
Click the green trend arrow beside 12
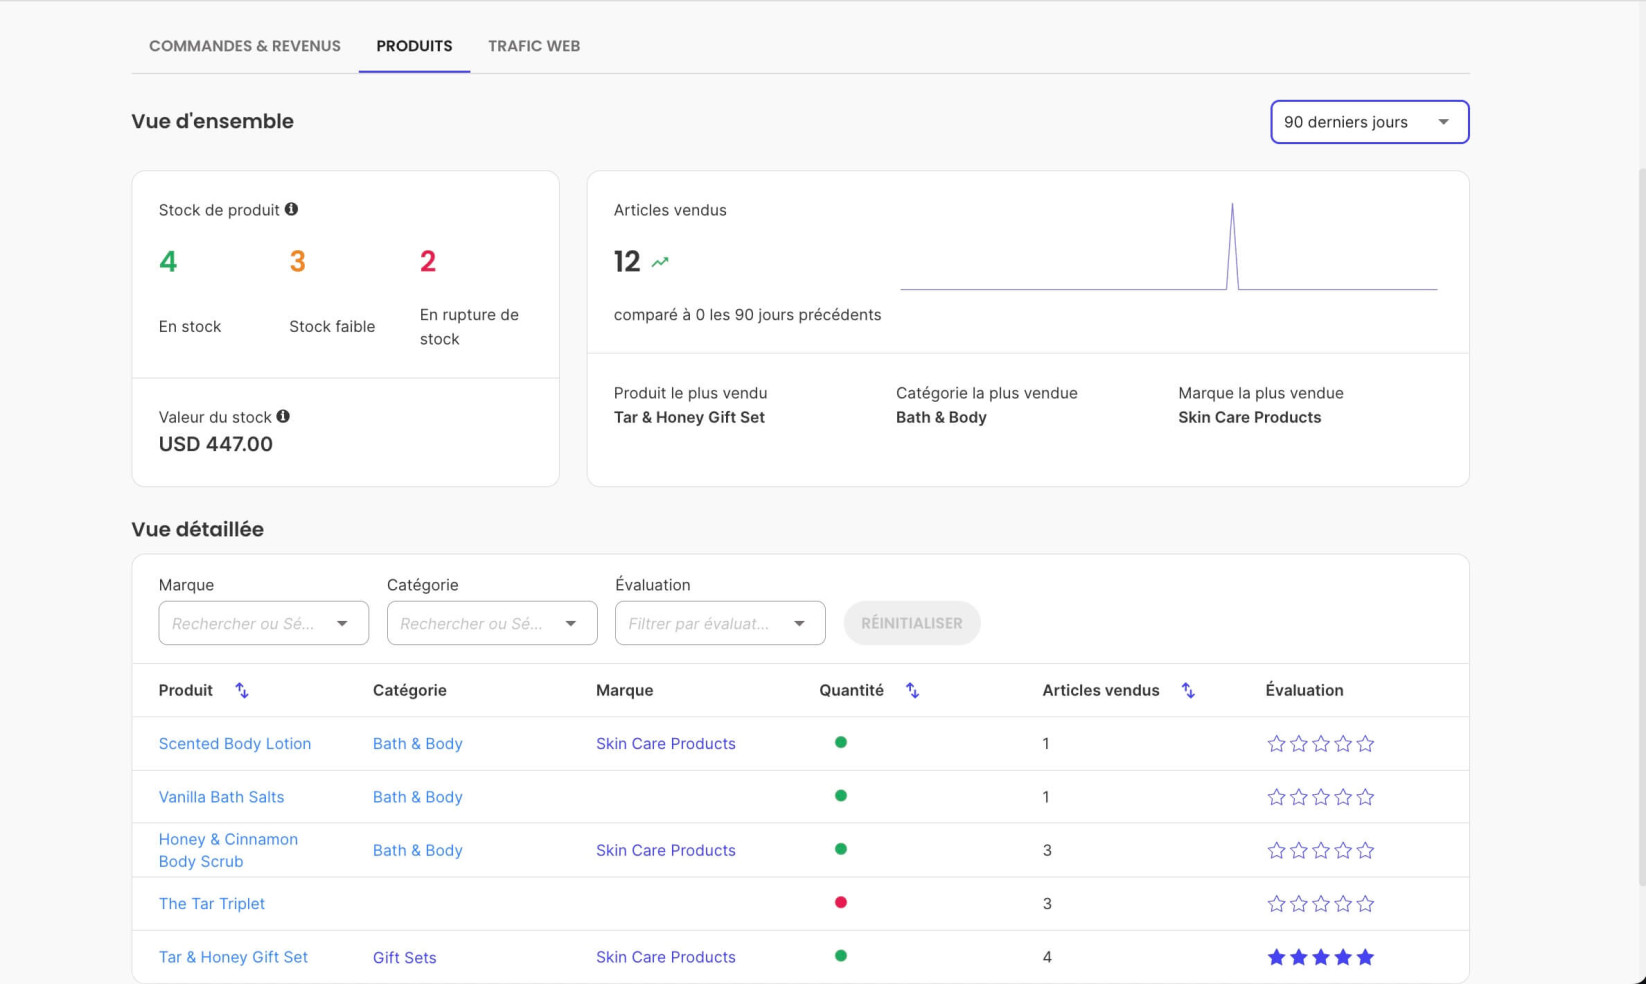pyautogui.click(x=660, y=262)
